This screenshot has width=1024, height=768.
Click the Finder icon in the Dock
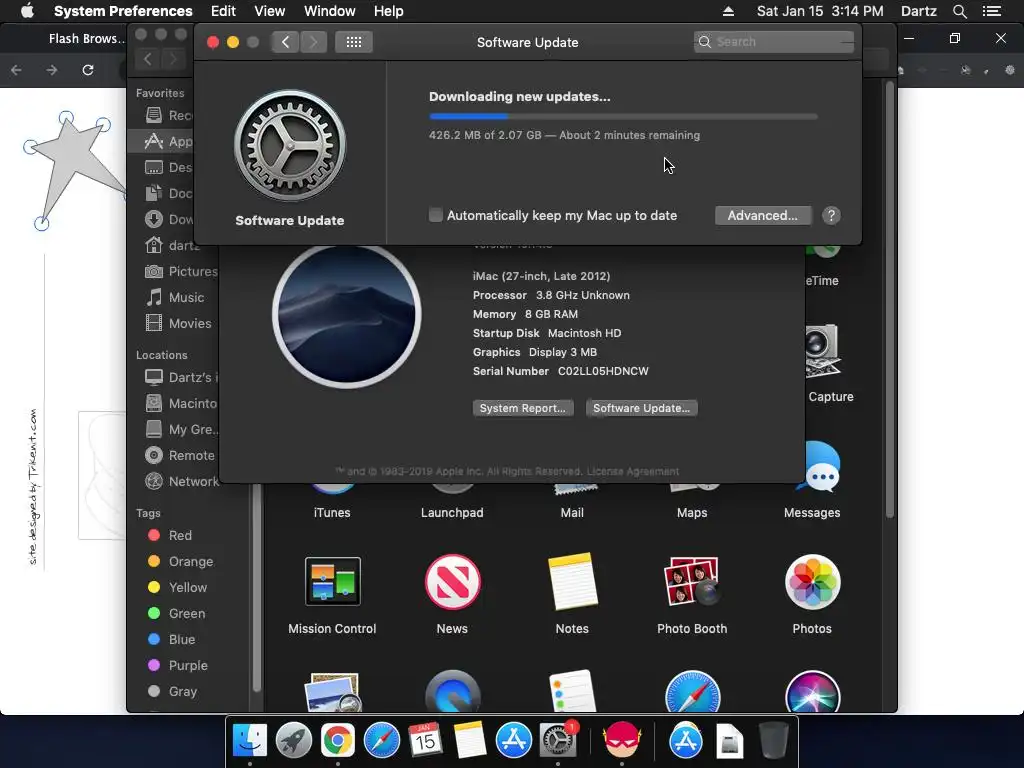(250, 741)
